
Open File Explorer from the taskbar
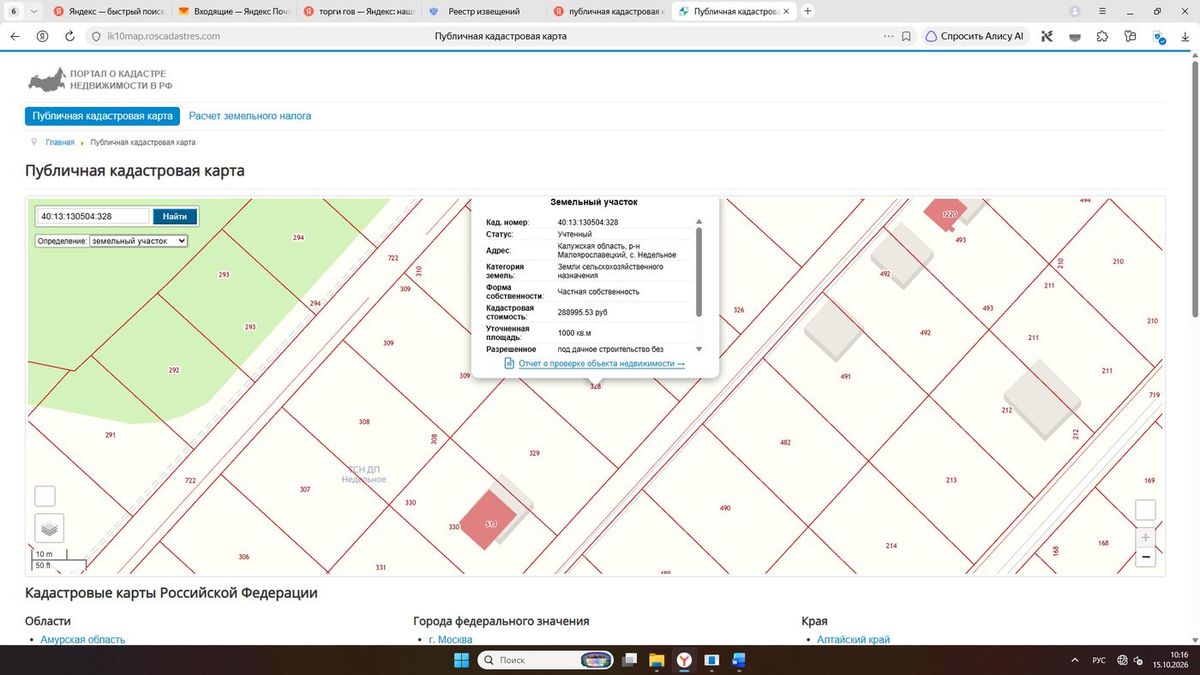coord(657,660)
